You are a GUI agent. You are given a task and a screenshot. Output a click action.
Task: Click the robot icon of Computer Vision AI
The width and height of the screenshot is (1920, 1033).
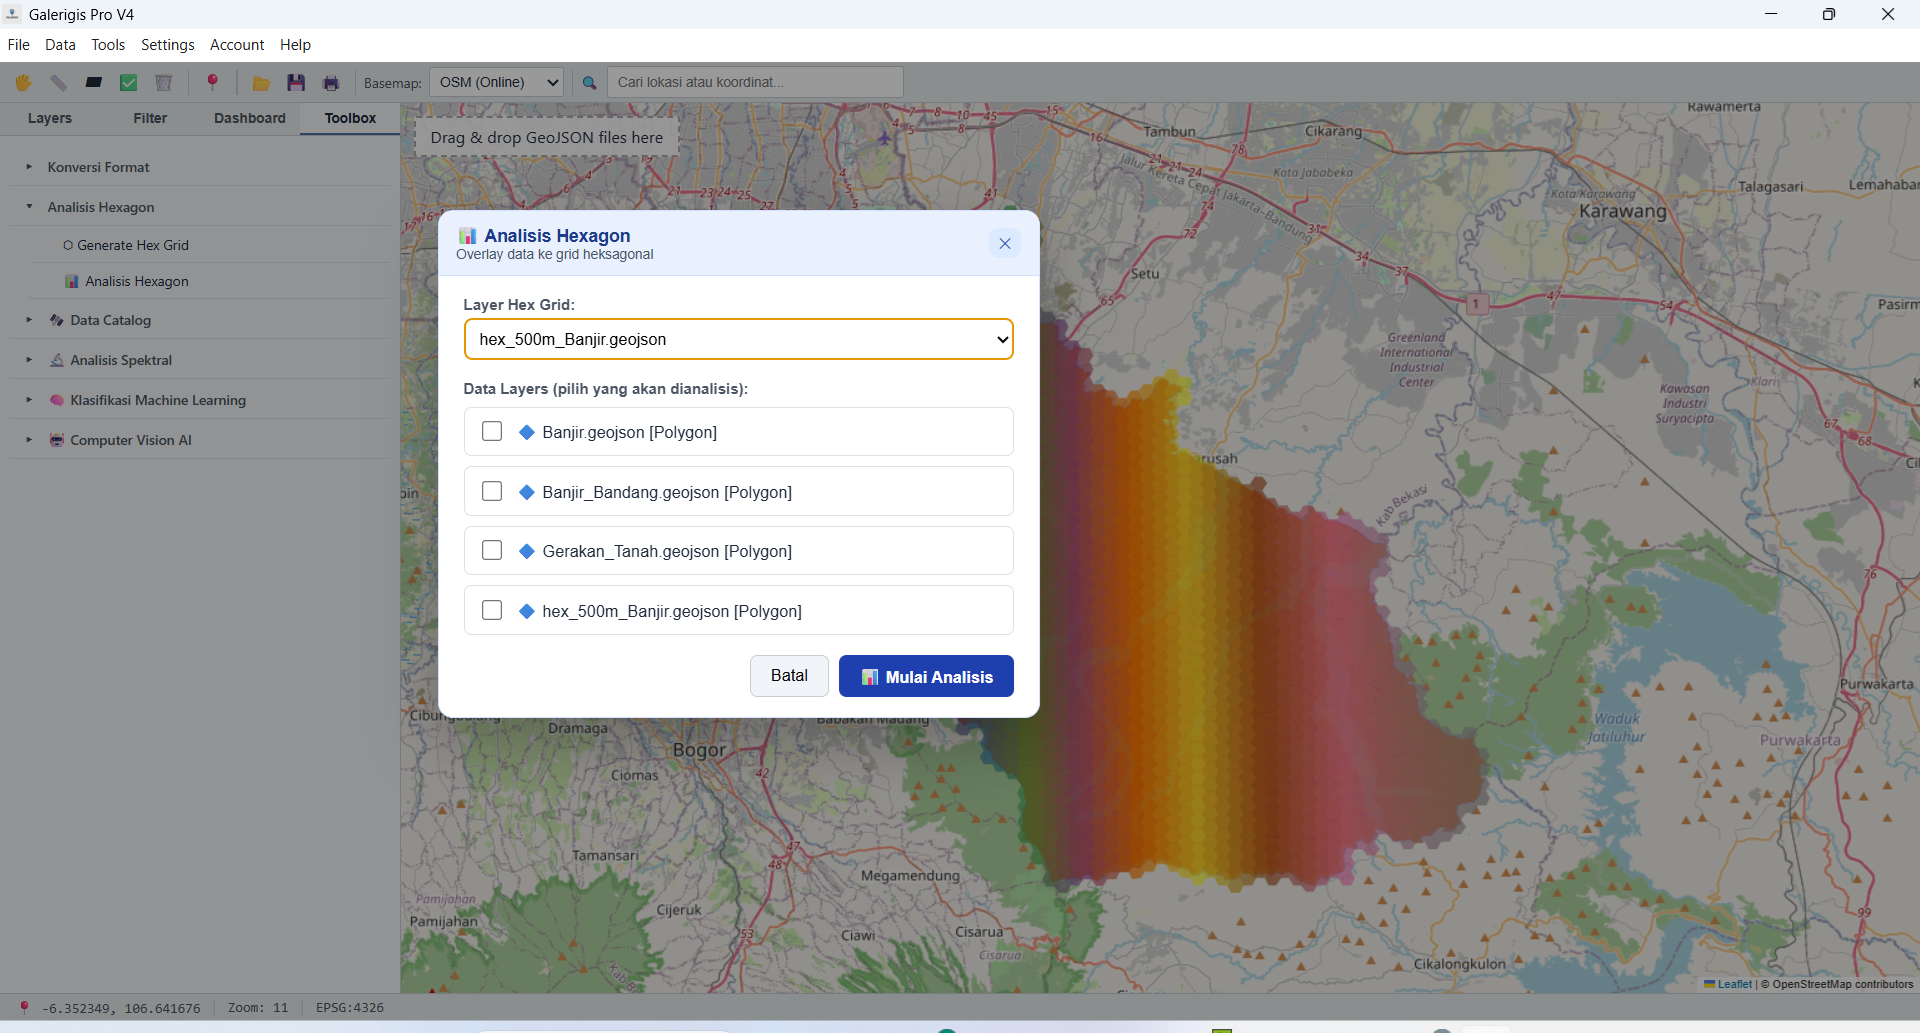tap(57, 440)
